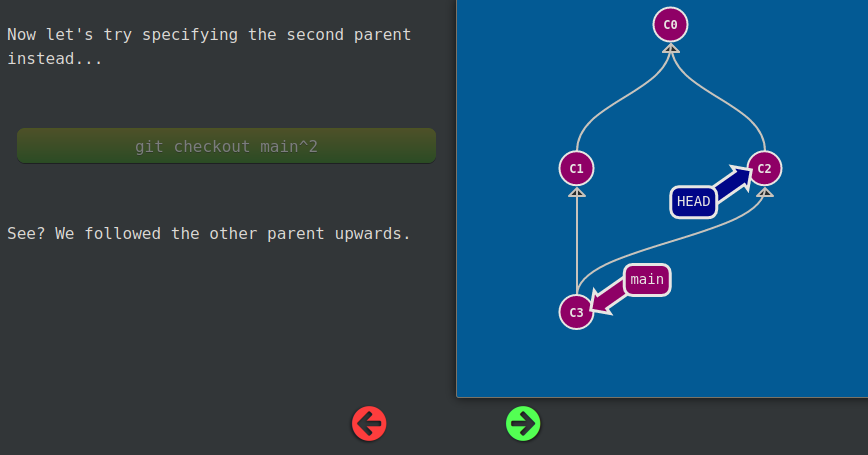
Task: Click the arrowhead below commit C1
Action: tap(577, 193)
